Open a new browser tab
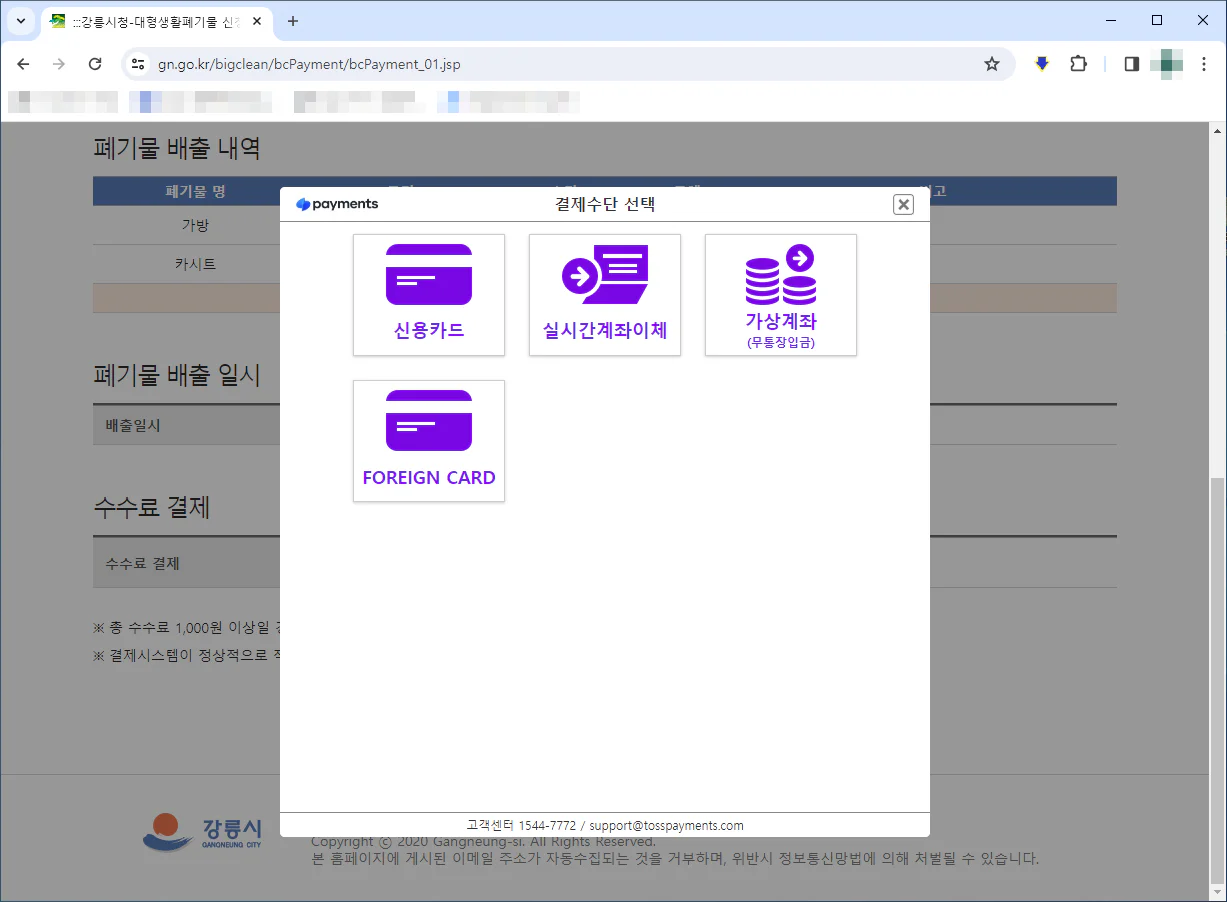 (293, 21)
